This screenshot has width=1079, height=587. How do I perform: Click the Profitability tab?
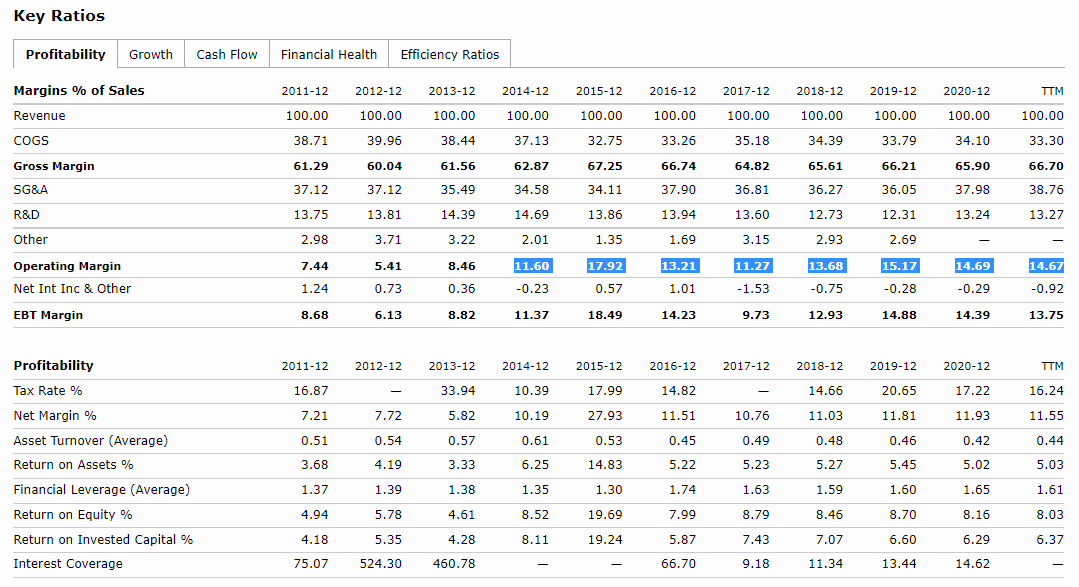pos(65,54)
